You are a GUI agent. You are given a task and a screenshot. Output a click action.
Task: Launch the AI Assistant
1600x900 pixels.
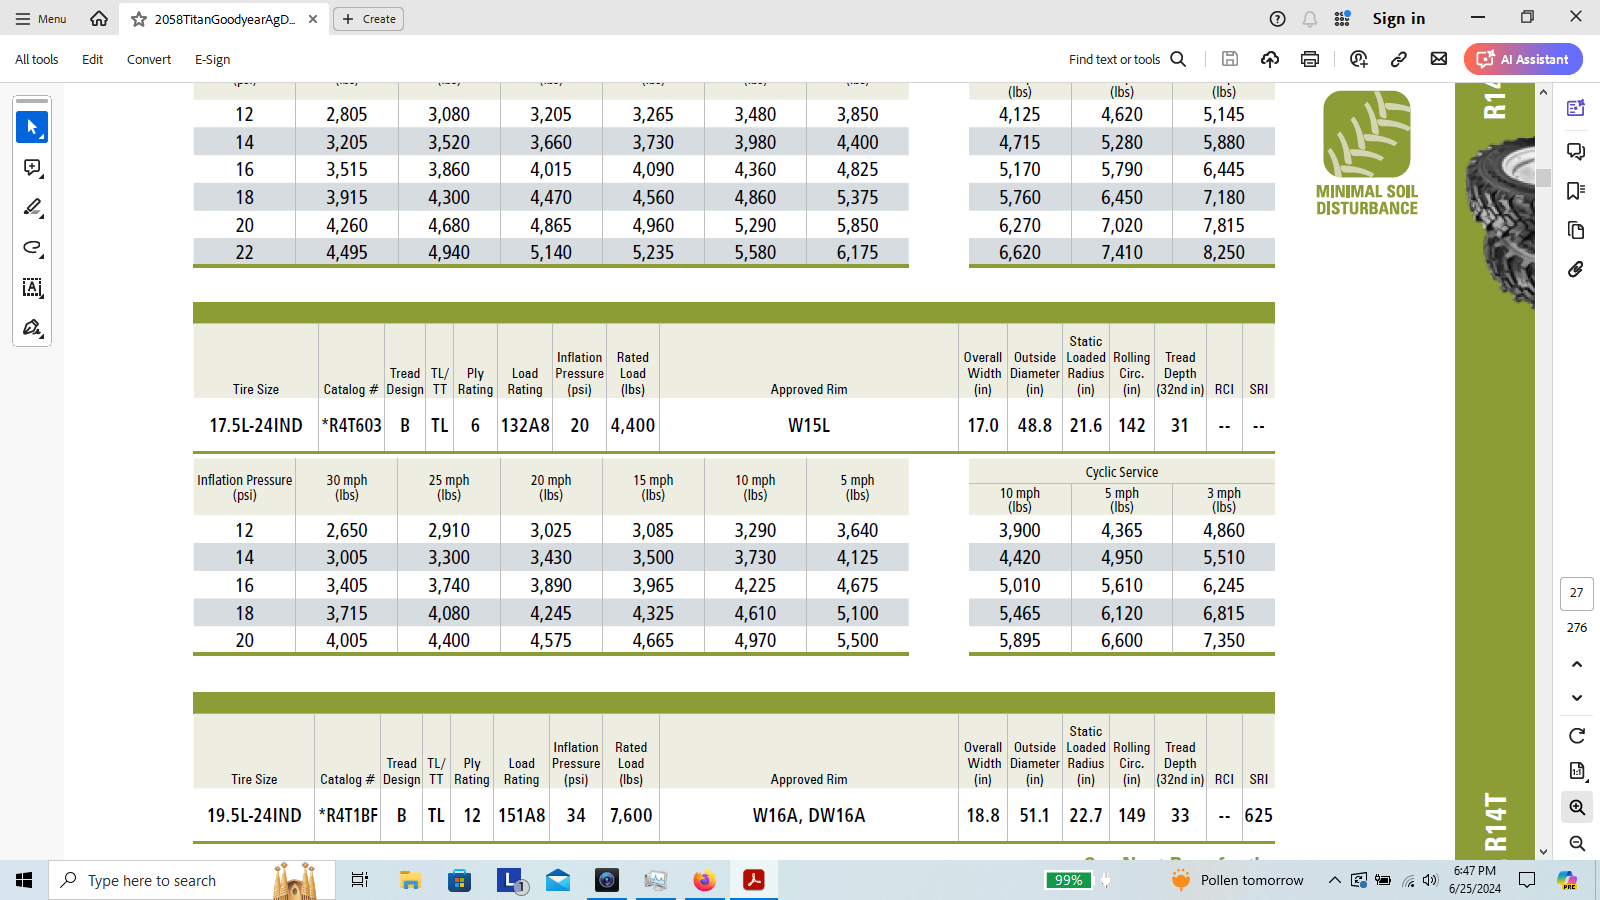(1523, 59)
